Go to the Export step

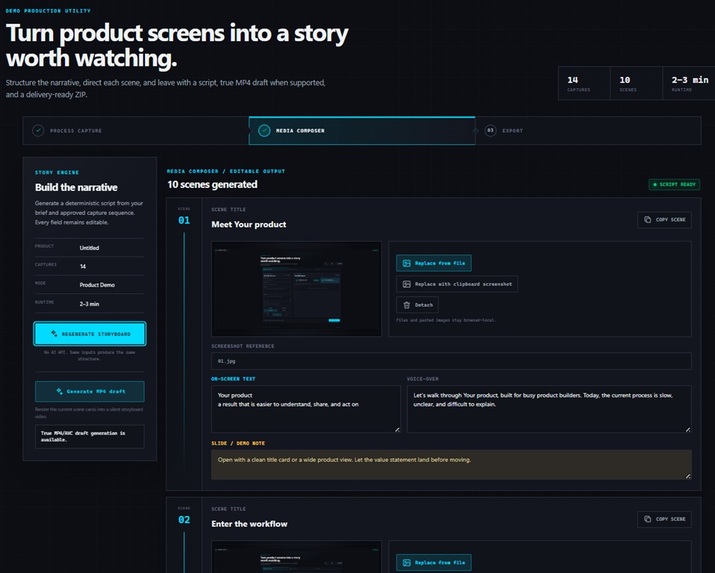click(x=588, y=131)
